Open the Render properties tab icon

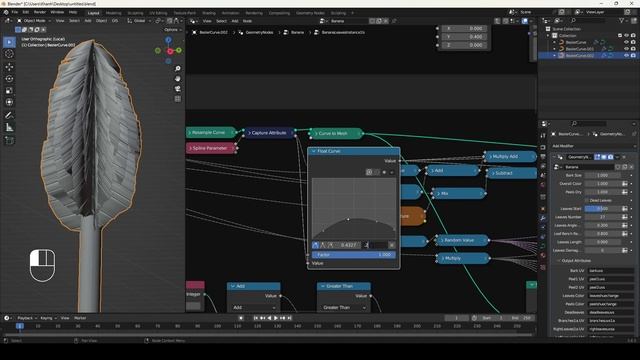543,147
